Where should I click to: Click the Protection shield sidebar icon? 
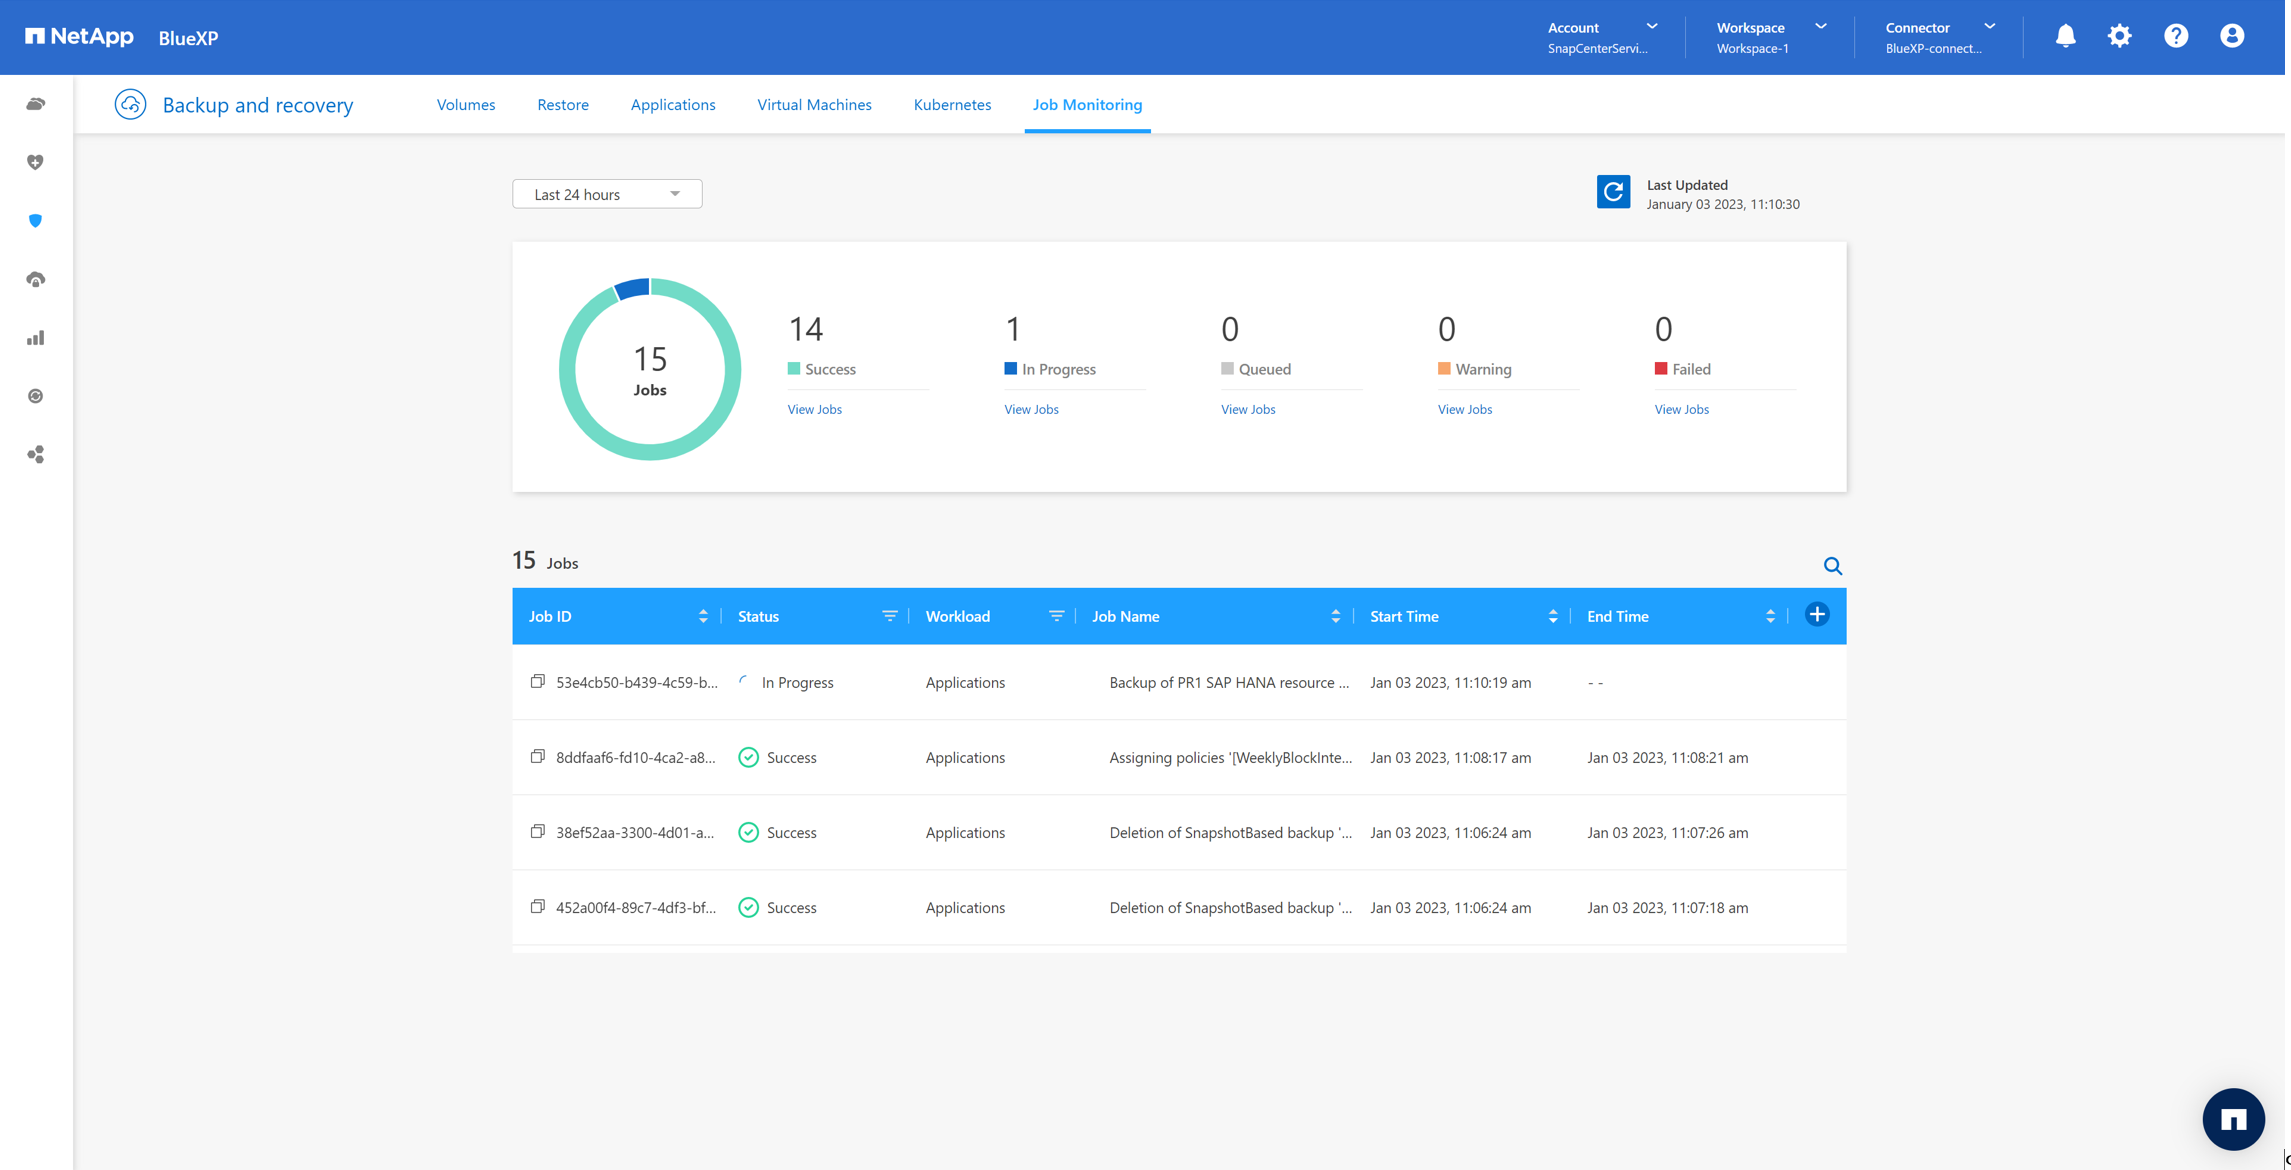pos(36,221)
